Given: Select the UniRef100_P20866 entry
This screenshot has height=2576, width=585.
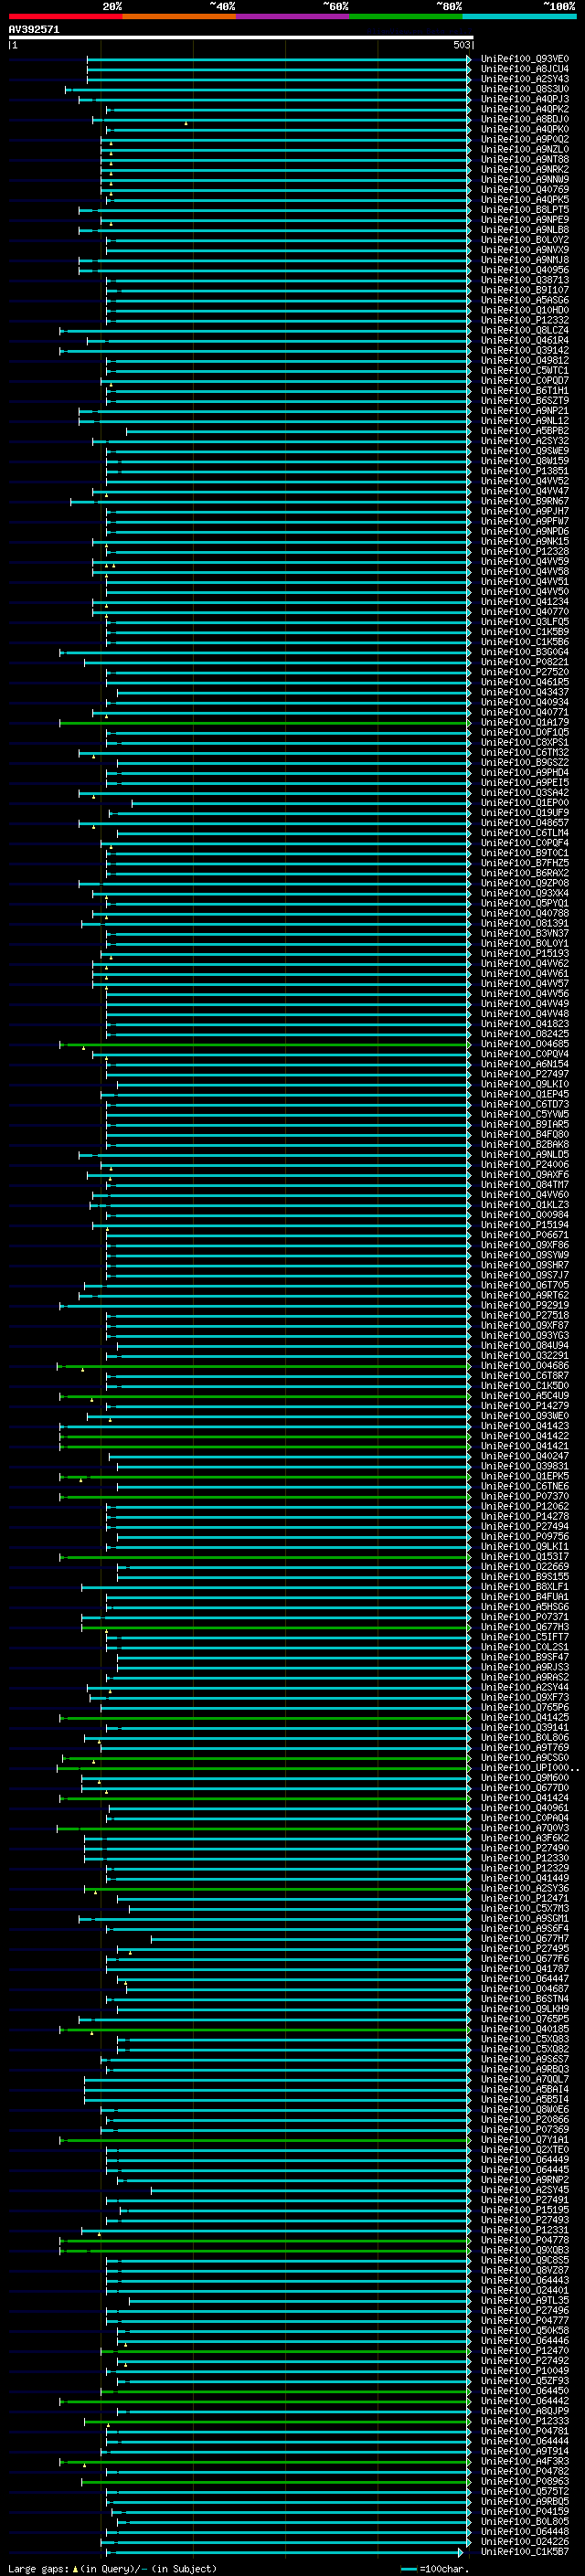Looking at the screenshot, I should click(525, 2119).
